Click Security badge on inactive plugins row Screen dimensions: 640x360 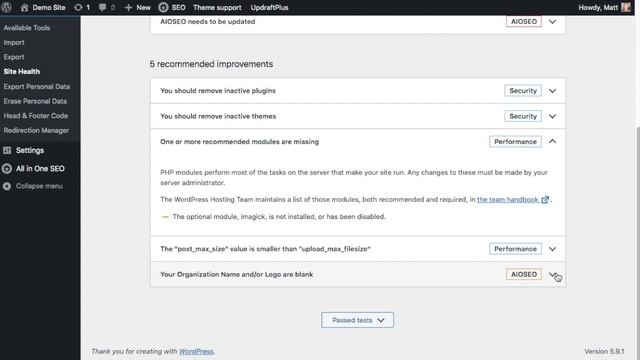(523, 91)
